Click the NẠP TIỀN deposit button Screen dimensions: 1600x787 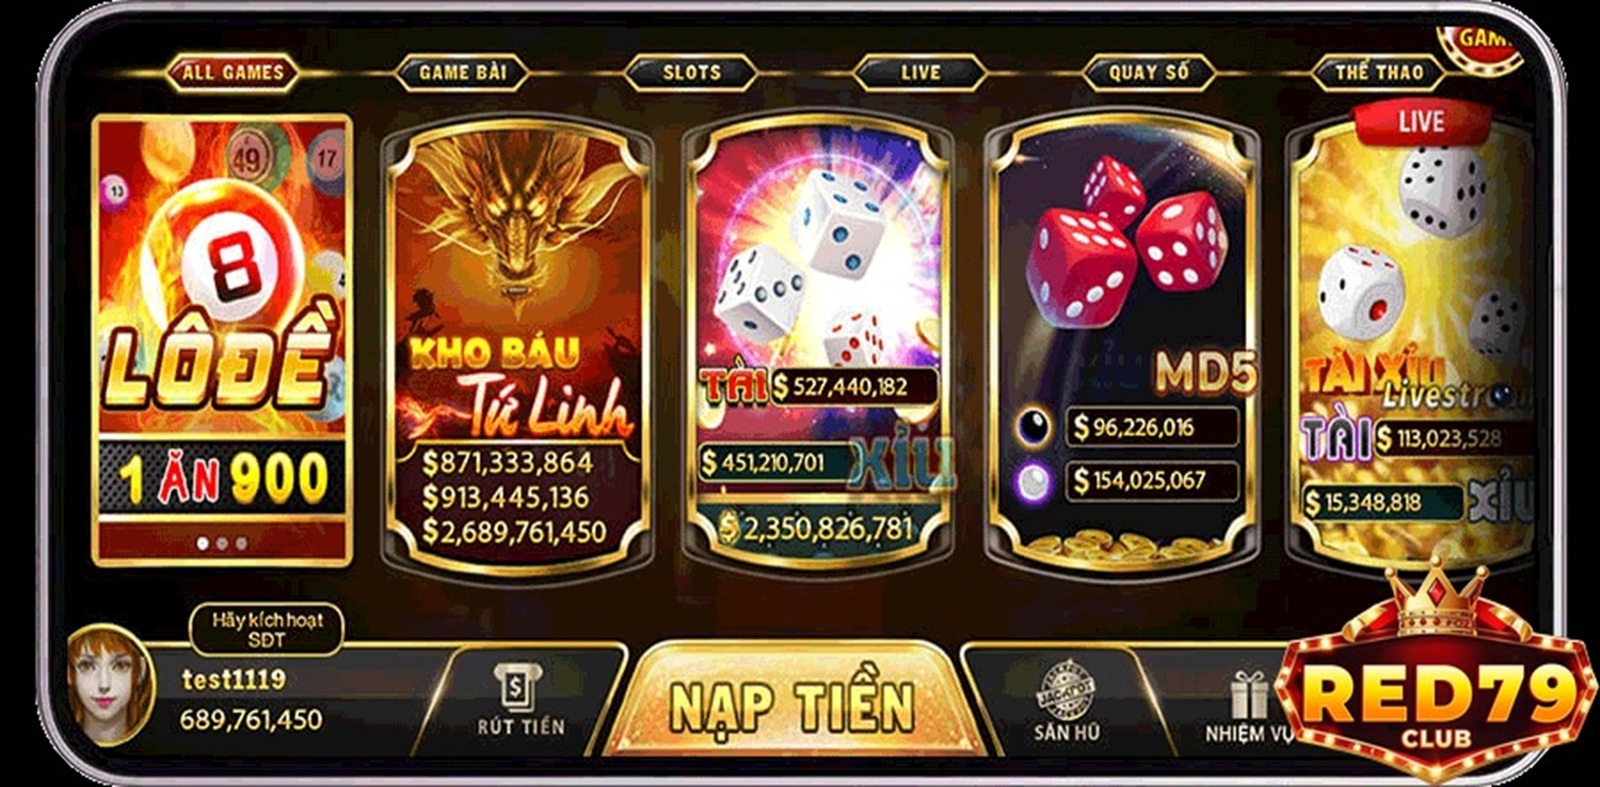(x=791, y=706)
